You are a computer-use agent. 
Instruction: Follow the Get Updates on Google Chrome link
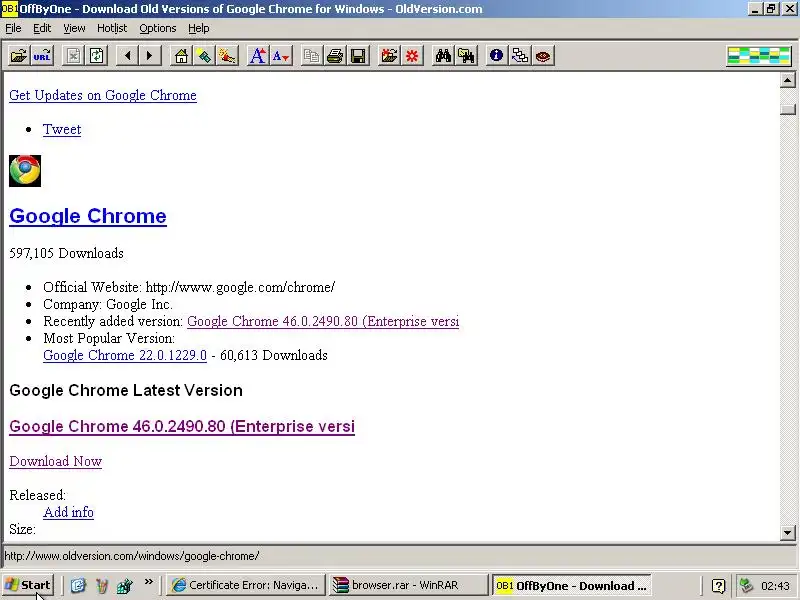coord(103,95)
